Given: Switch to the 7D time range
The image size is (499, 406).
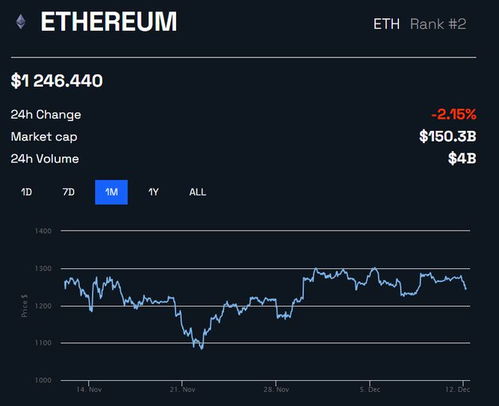Looking at the screenshot, I should (x=69, y=192).
